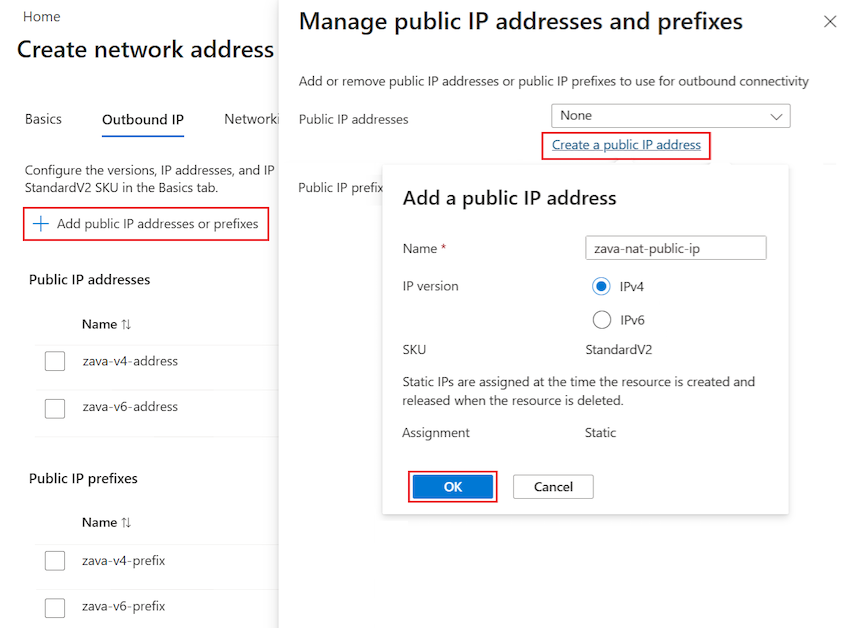This screenshot has width=848, height=628.
Task: Cancel adding the public IP address
Action: (553, 486)
